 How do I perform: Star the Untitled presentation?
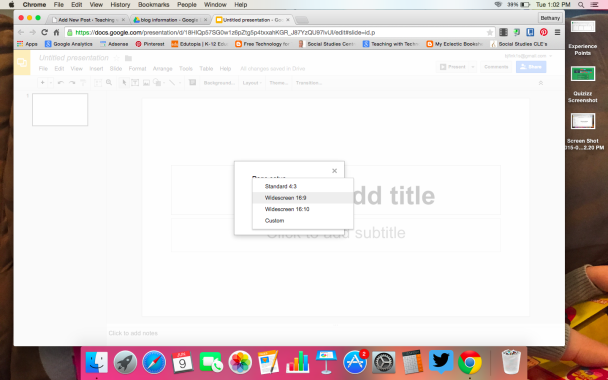[x=116, y=58]
